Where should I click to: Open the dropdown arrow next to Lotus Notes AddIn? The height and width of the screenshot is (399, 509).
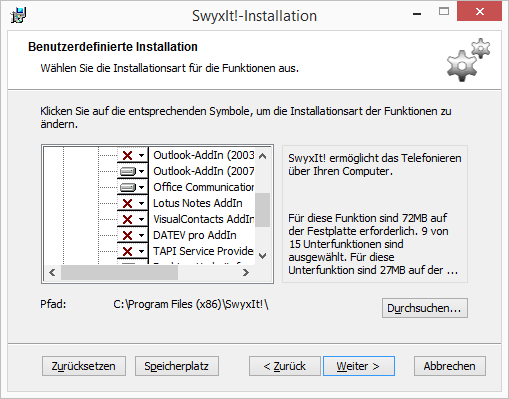pos(142,203)
